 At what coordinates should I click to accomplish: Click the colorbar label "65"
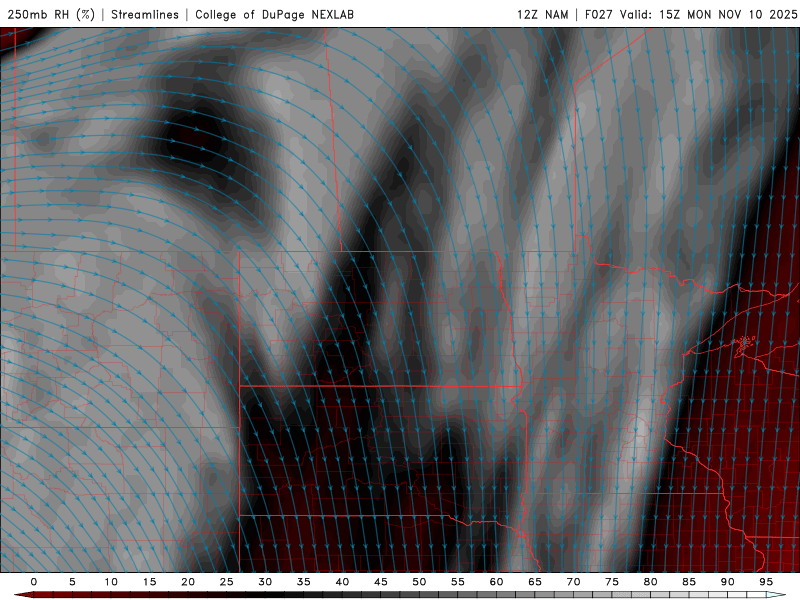pos(534,582)
